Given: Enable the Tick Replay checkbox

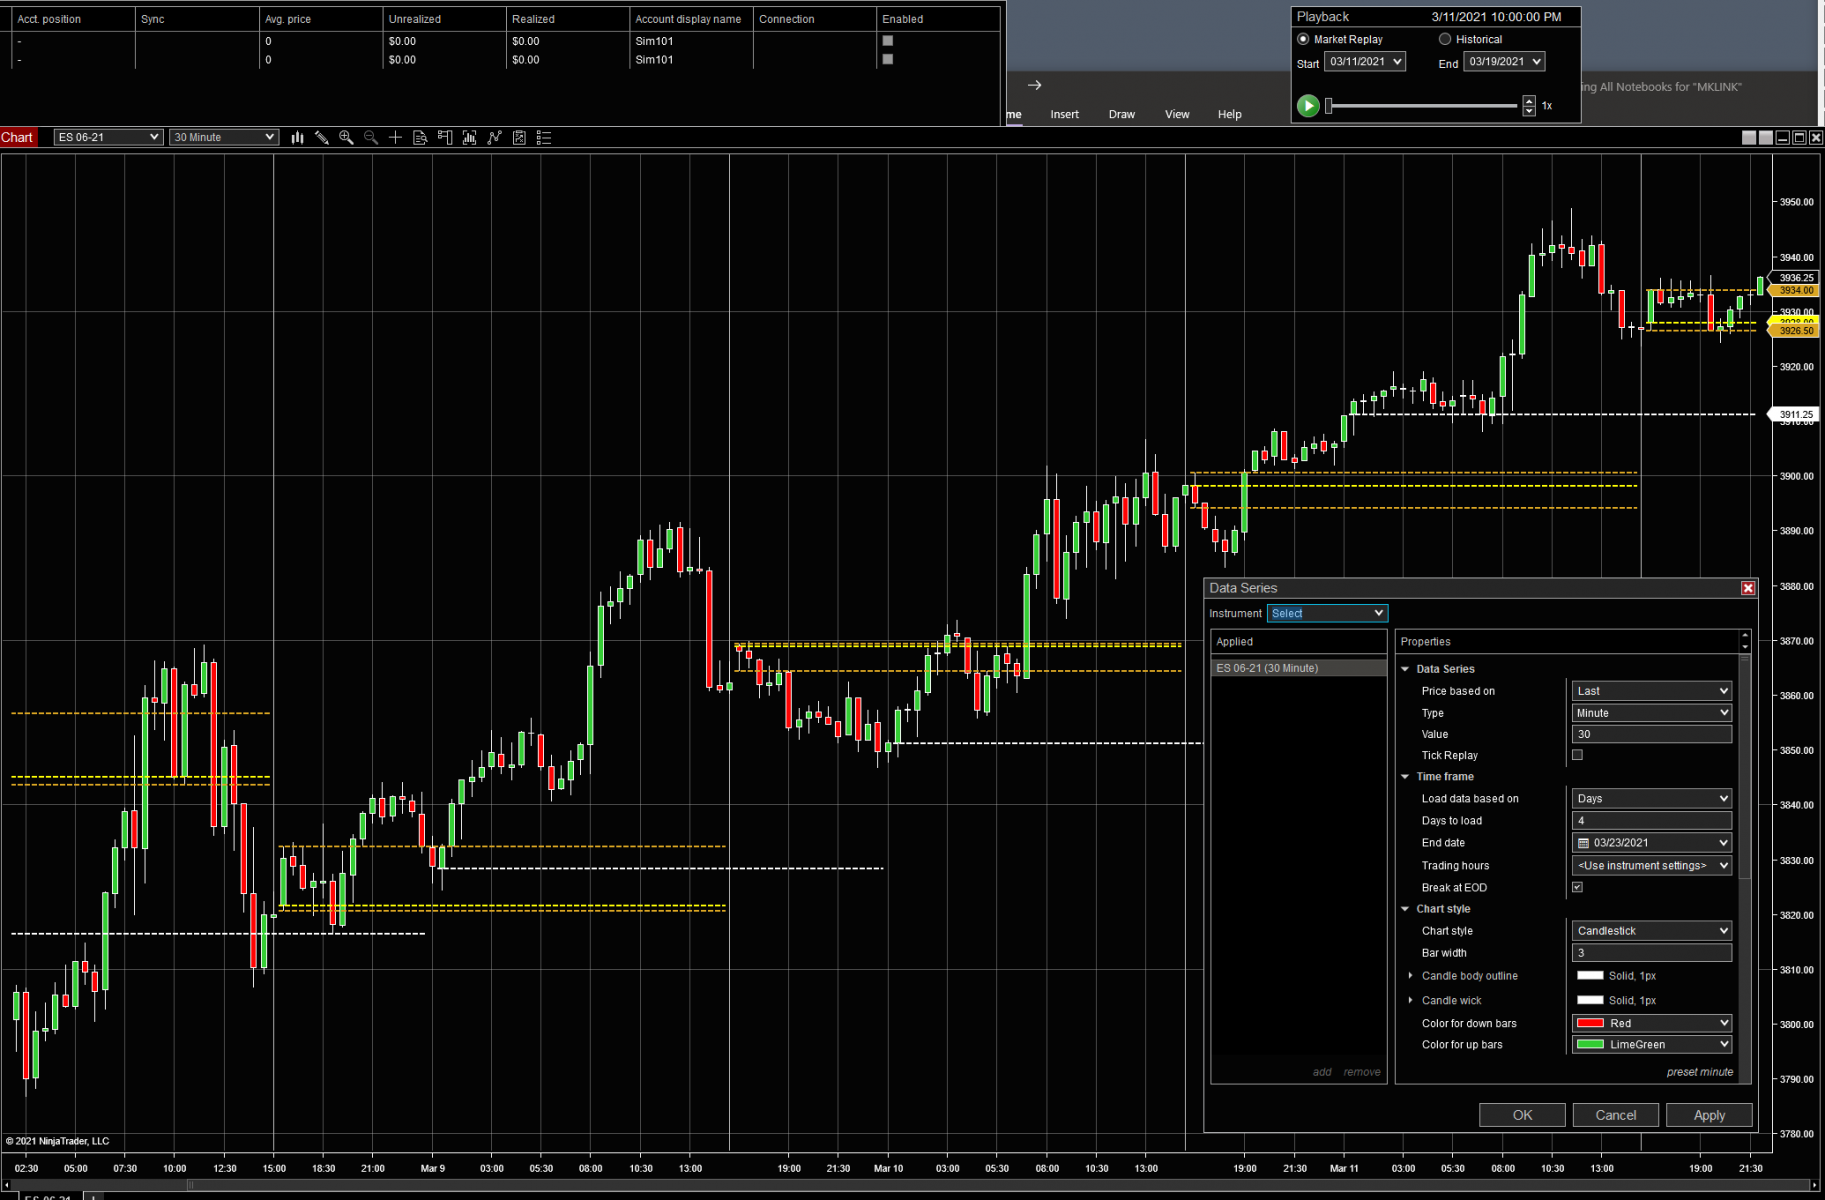Looking at the screenshot, I should 1578,755.
